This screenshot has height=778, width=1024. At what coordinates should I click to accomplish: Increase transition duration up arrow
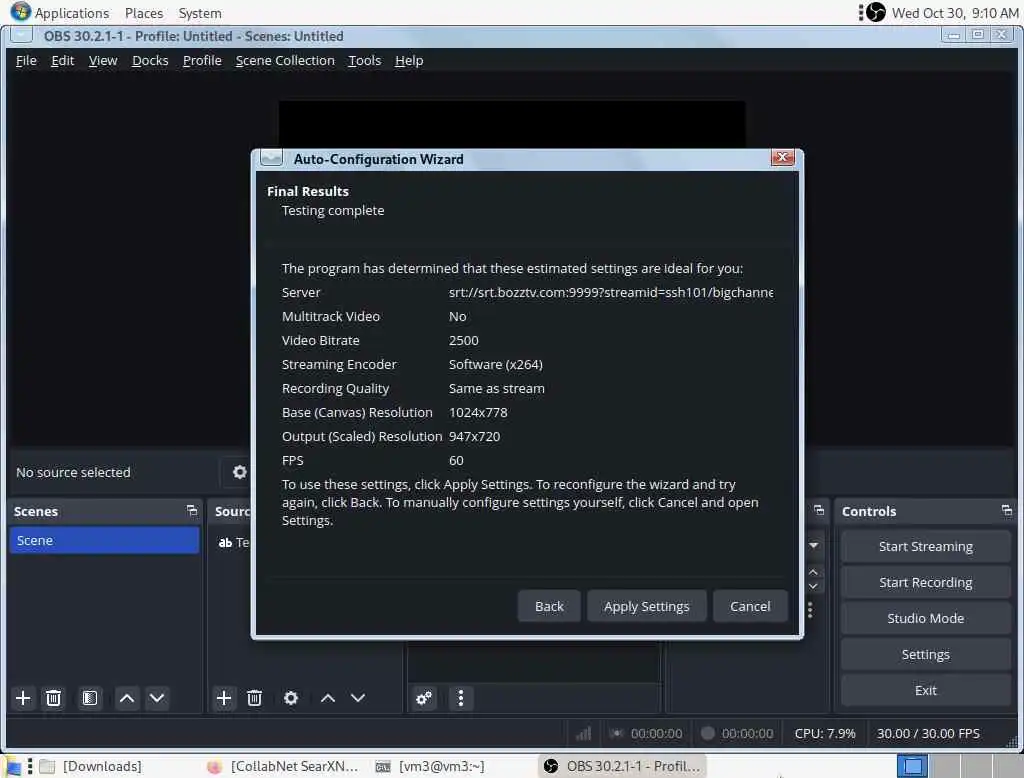coord(813,572)
